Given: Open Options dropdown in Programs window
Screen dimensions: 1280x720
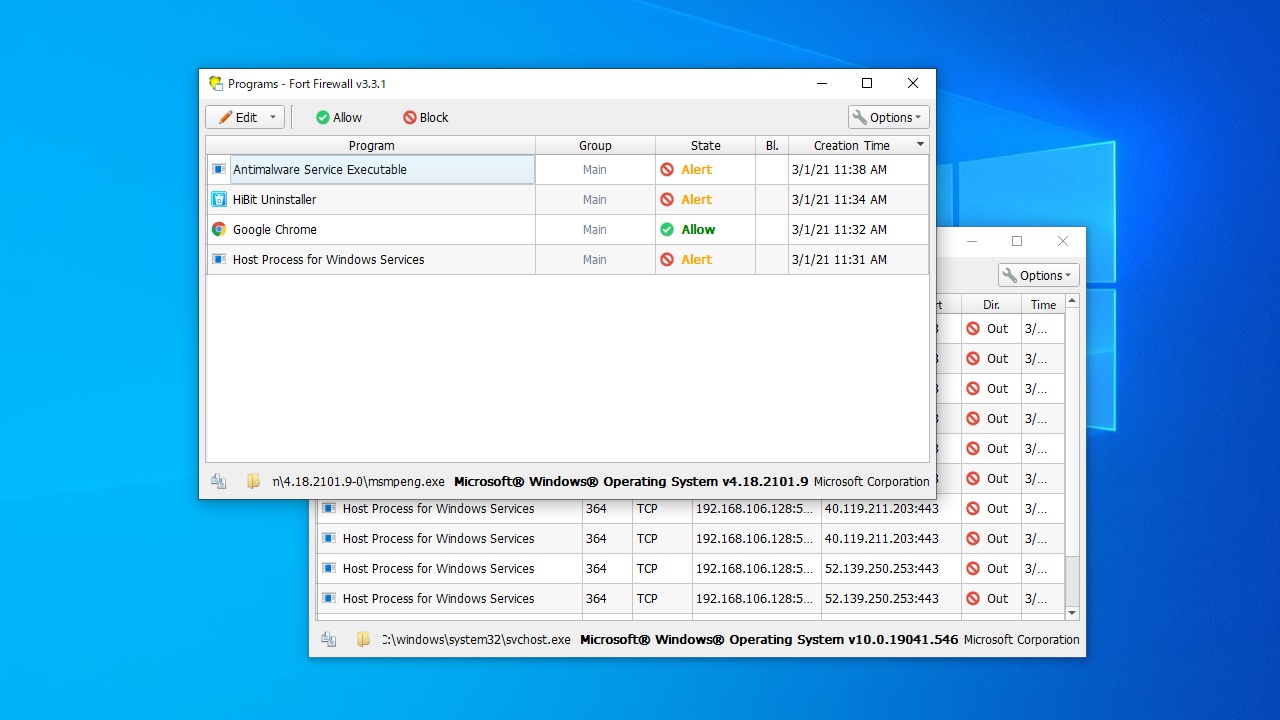Looking at the screenshot, I should tap(888, 117).
